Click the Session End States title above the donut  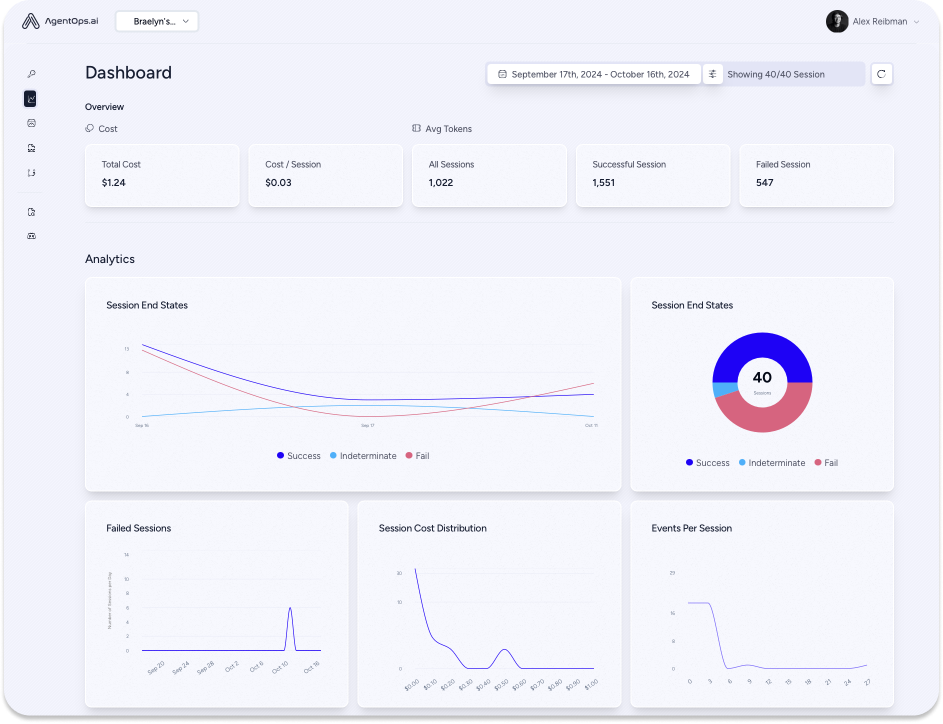(x=692, y=305)
